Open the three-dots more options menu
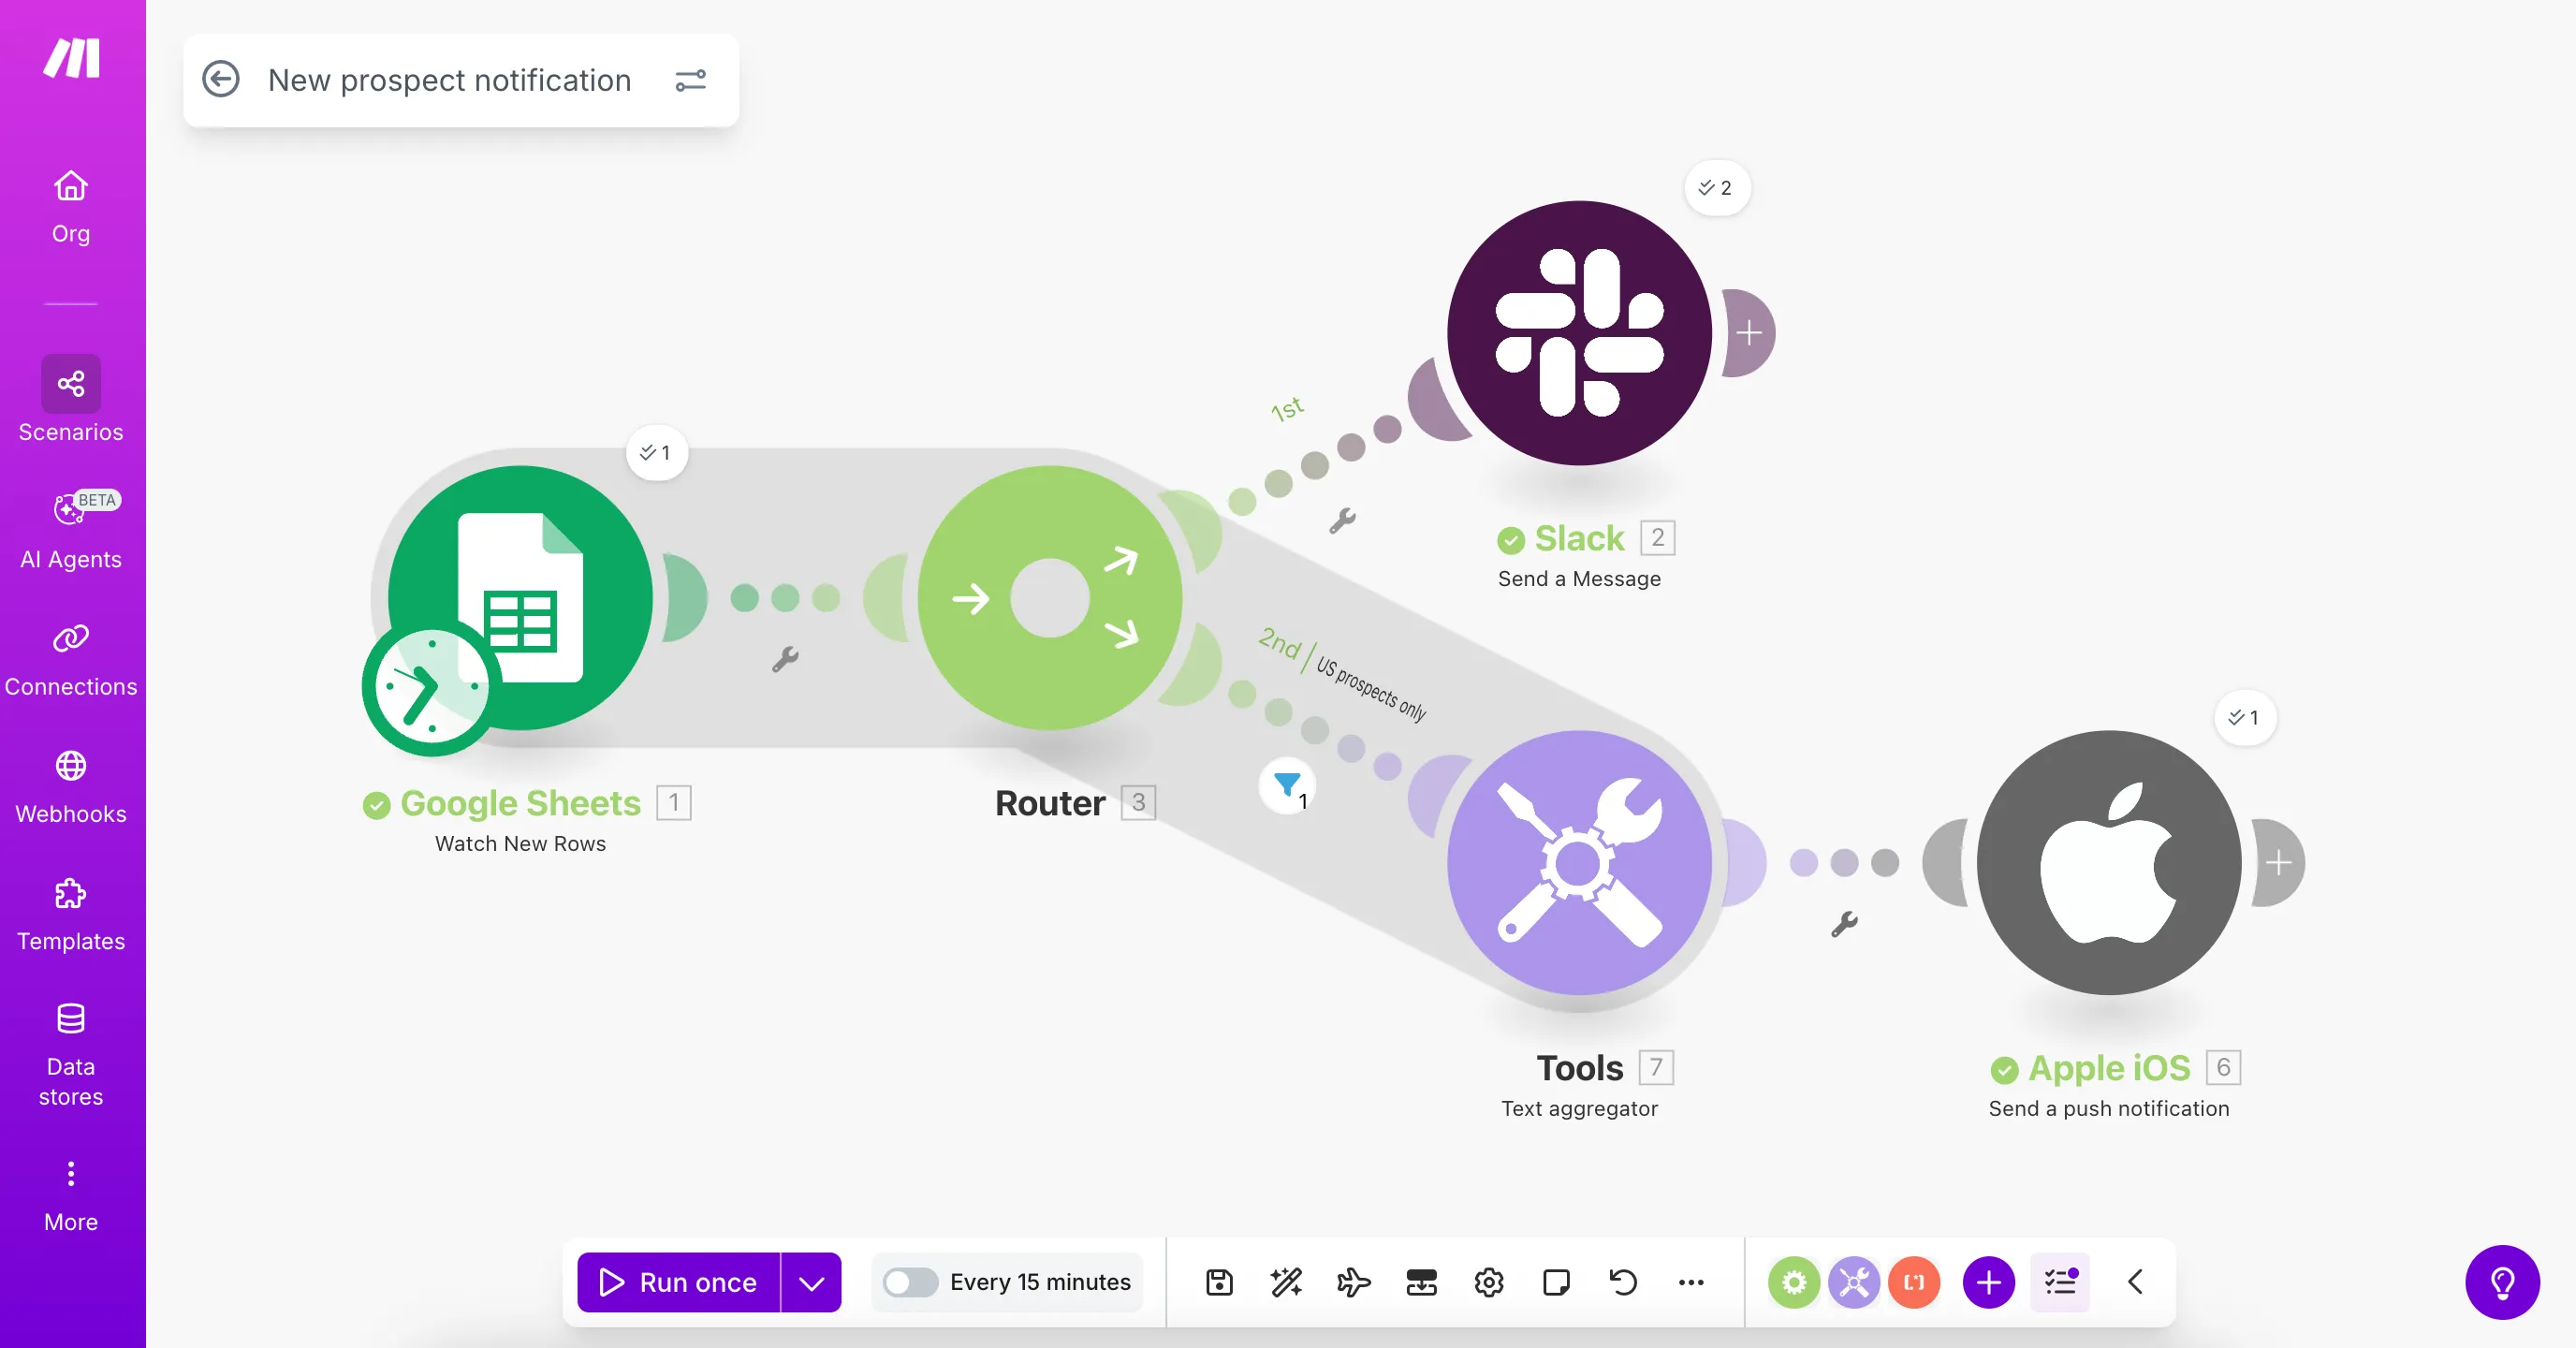The image size is (2576, 1348). [x=1691, y=1282]
